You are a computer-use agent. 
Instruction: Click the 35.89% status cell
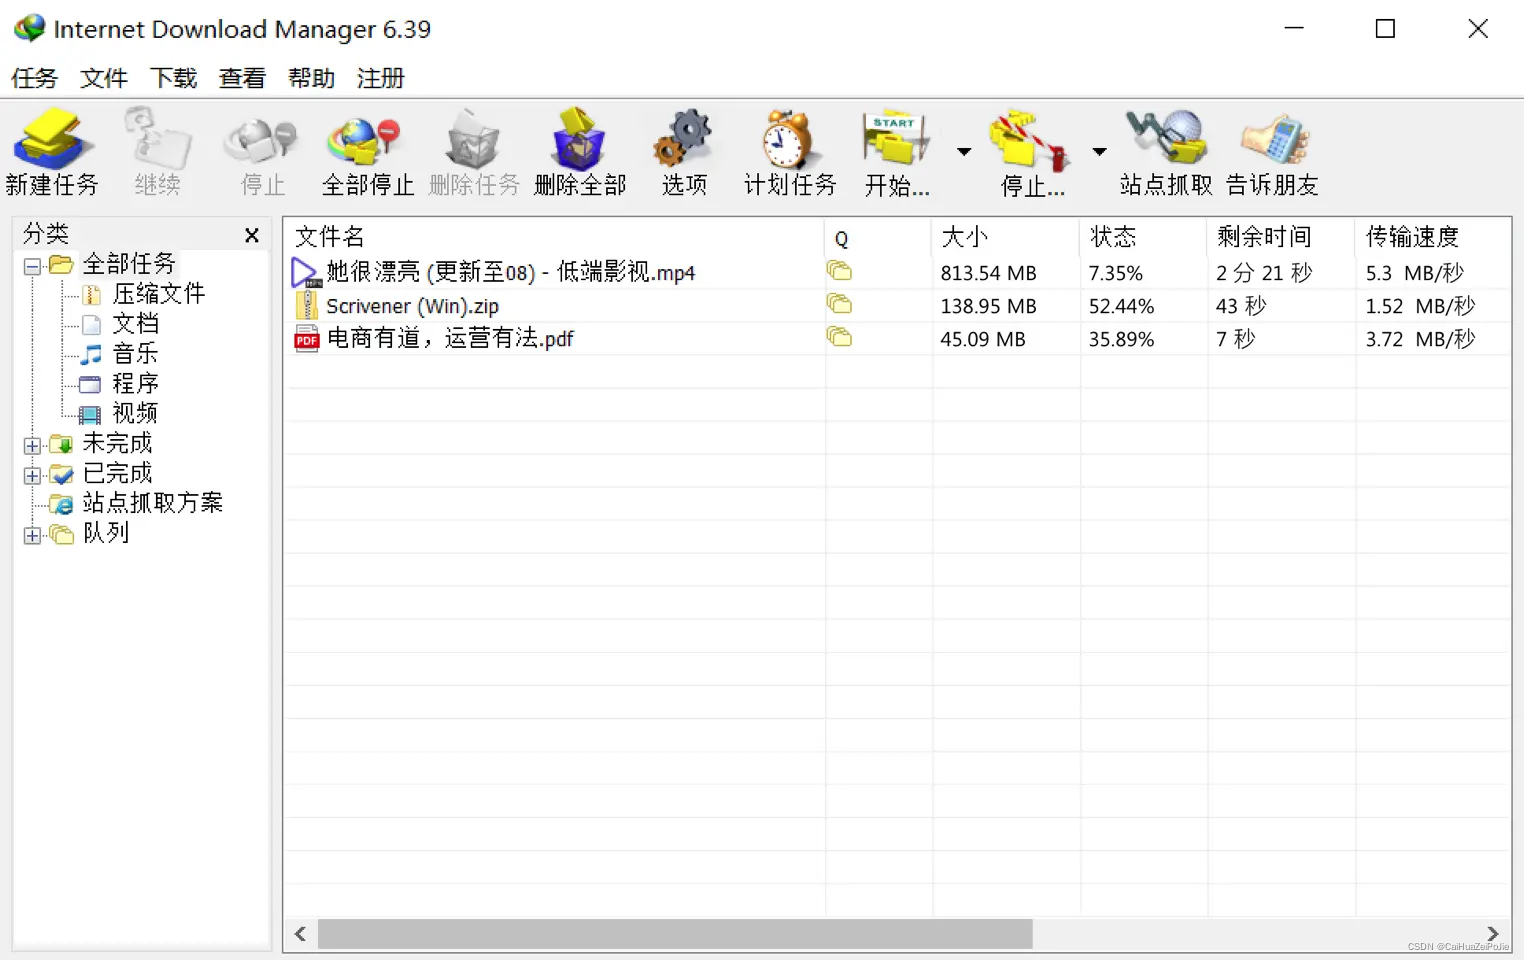(x=1121, y=339)
